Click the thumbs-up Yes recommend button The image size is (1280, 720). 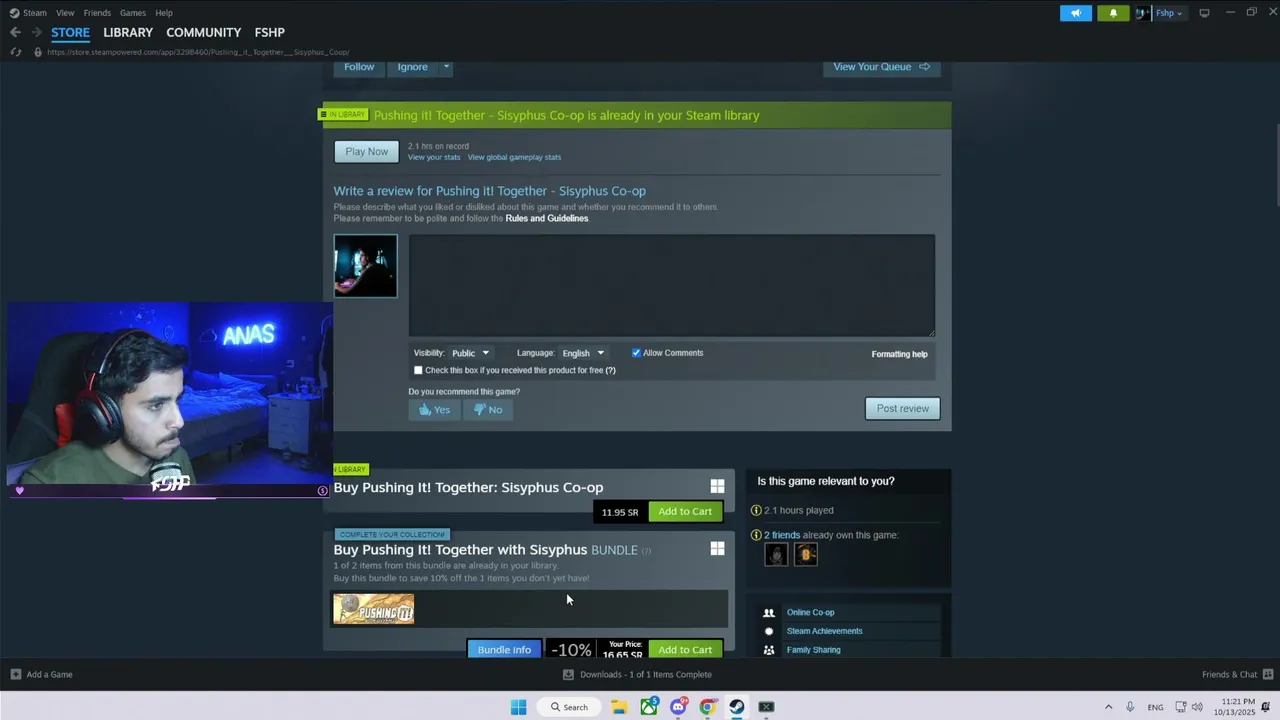pyautogui.click(x=434, y=409)
